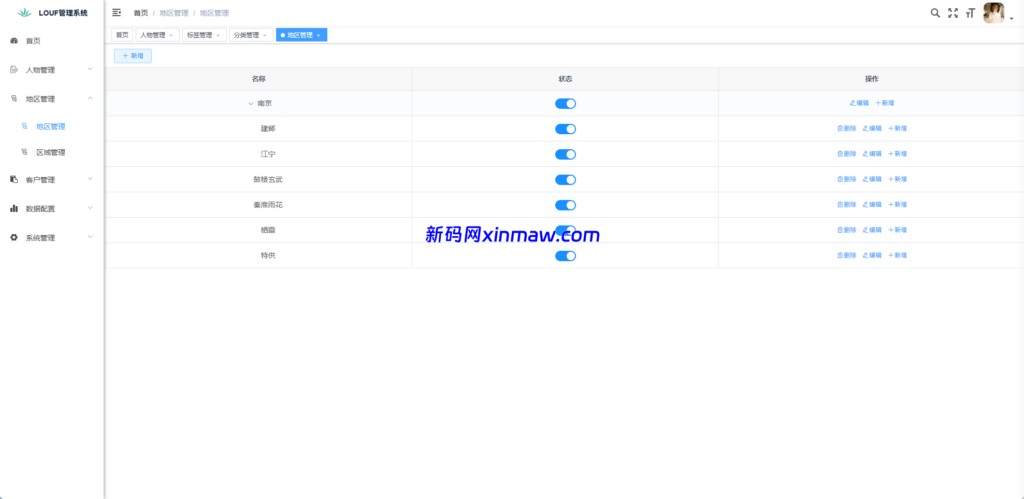Image resolution: width=1024 pixels, height=499 pixels.
Task: Toggle the 鼓楼玄武 status switch
Action: pyautogui.click(x=566, y=180)
